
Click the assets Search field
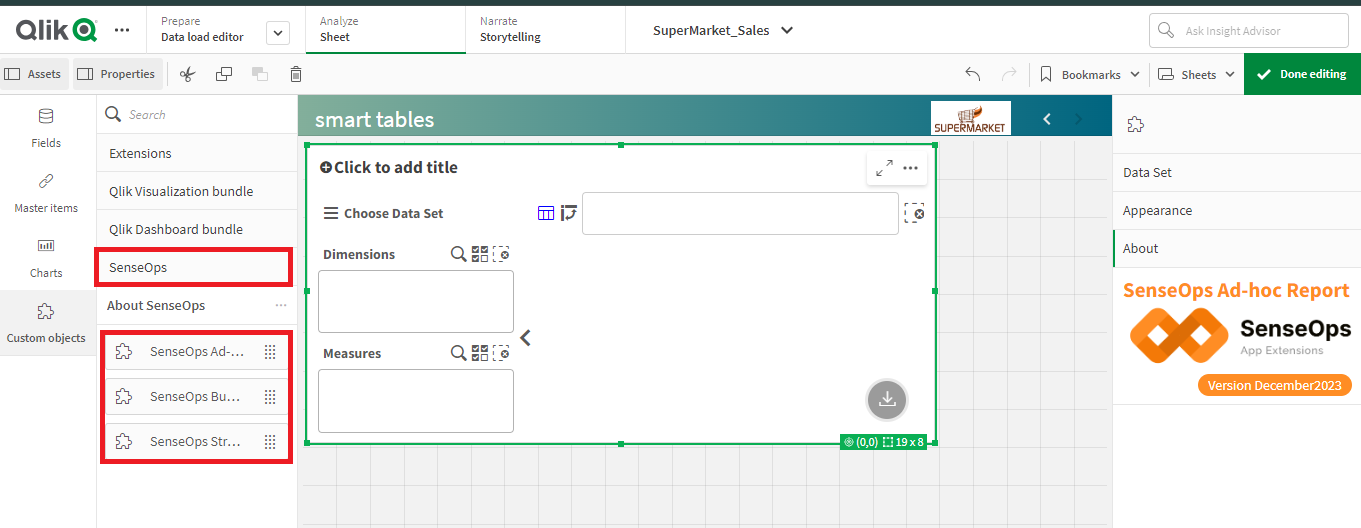[x=197, y=115]
